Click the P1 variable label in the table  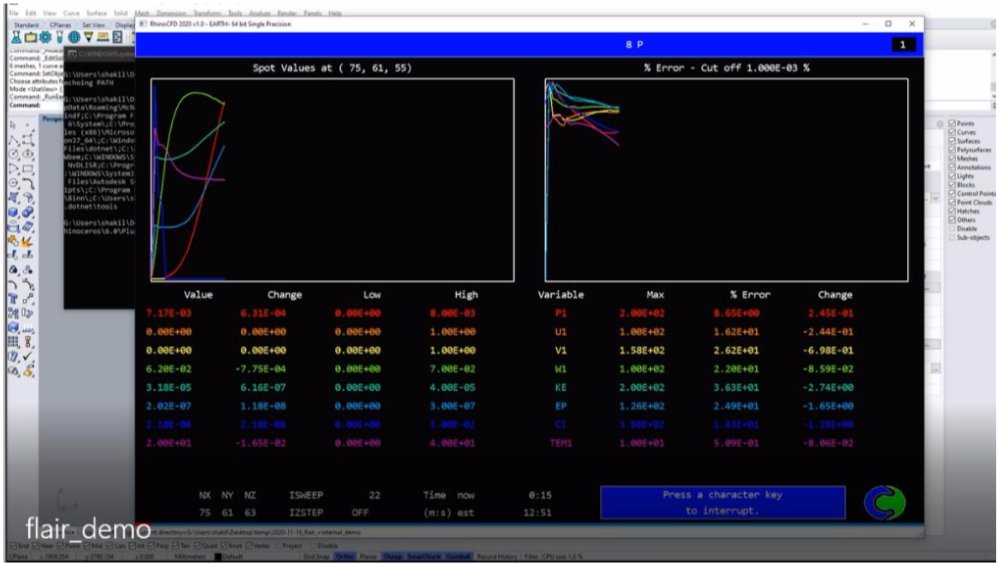tap(561, 313)
